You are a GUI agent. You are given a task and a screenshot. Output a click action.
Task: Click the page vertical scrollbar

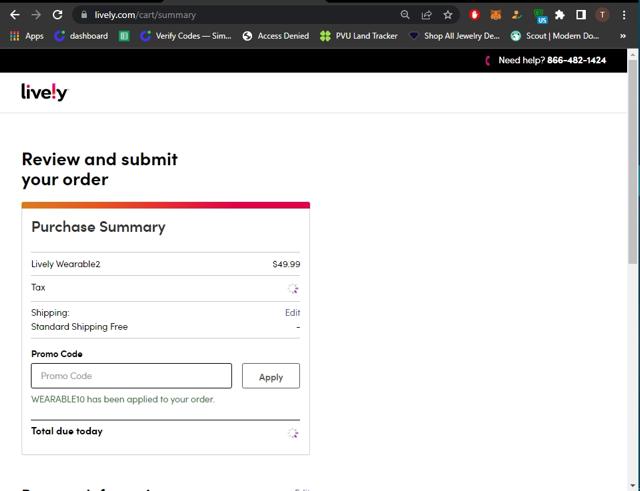(633, 161)
